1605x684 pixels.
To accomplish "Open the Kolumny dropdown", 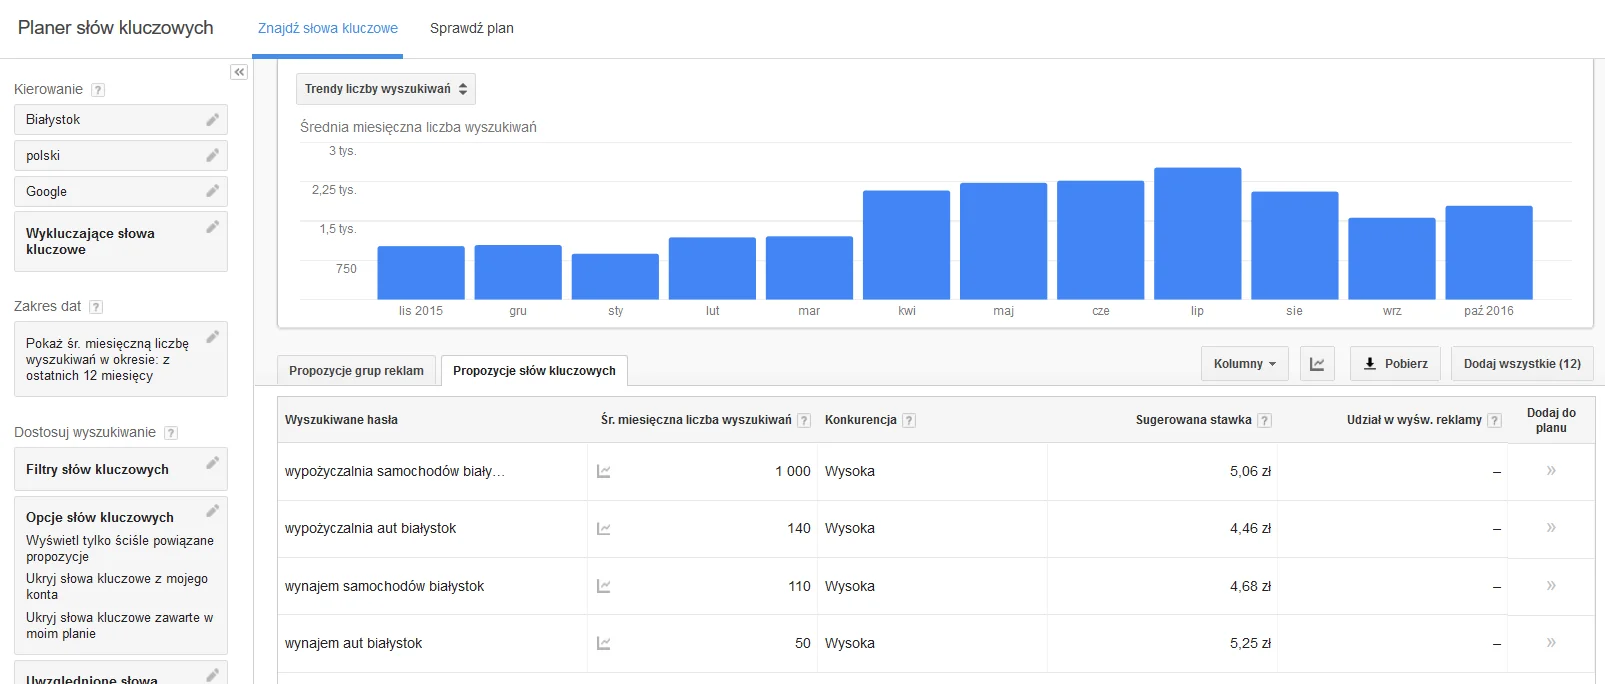I will [x=1245, y=364].
